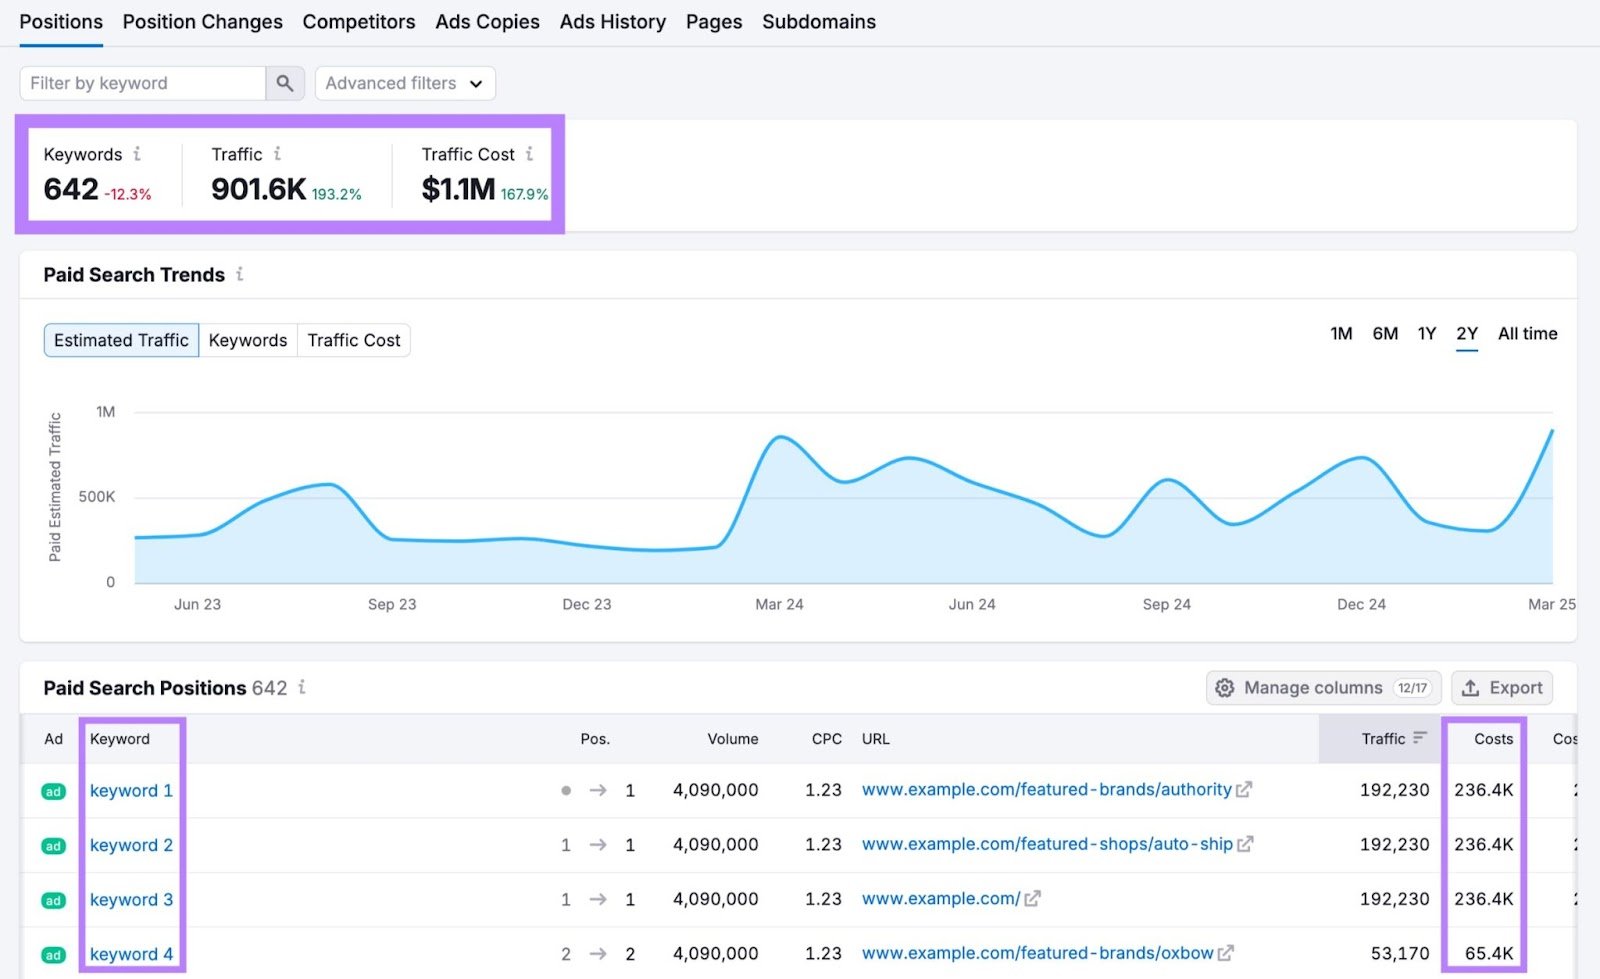The width and height of the screenshot is (1600, 979).
Task: Click the search magnifier icon
Action: click(285, 83)
